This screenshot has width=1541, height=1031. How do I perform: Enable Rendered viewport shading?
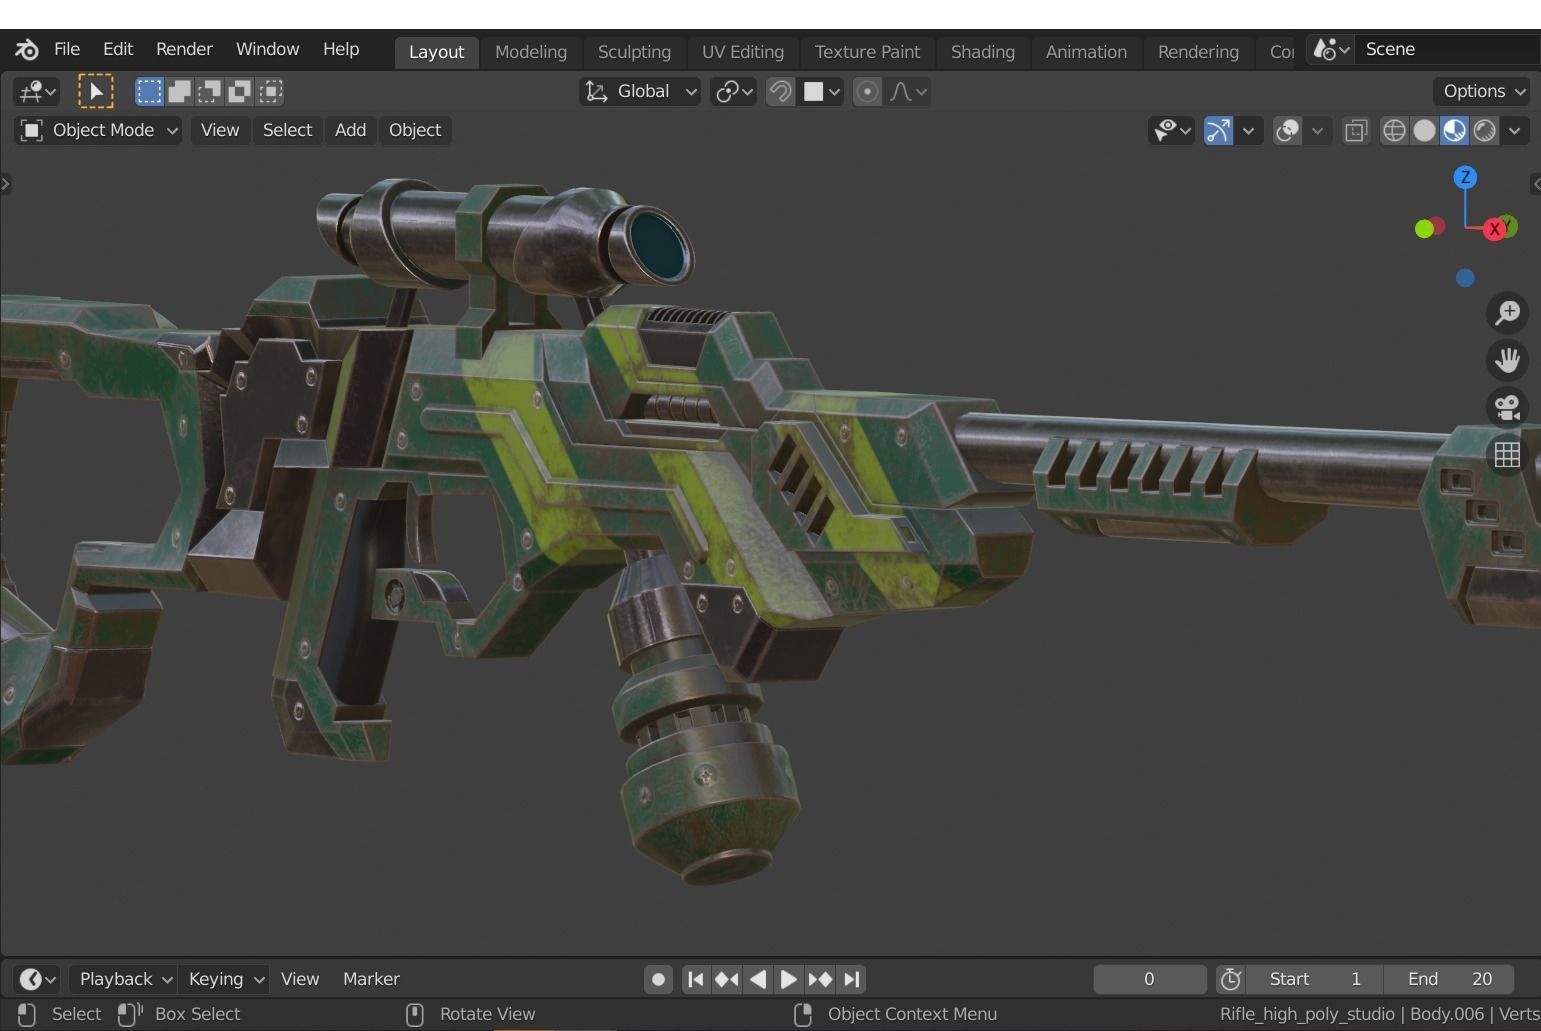point(1484,130)
